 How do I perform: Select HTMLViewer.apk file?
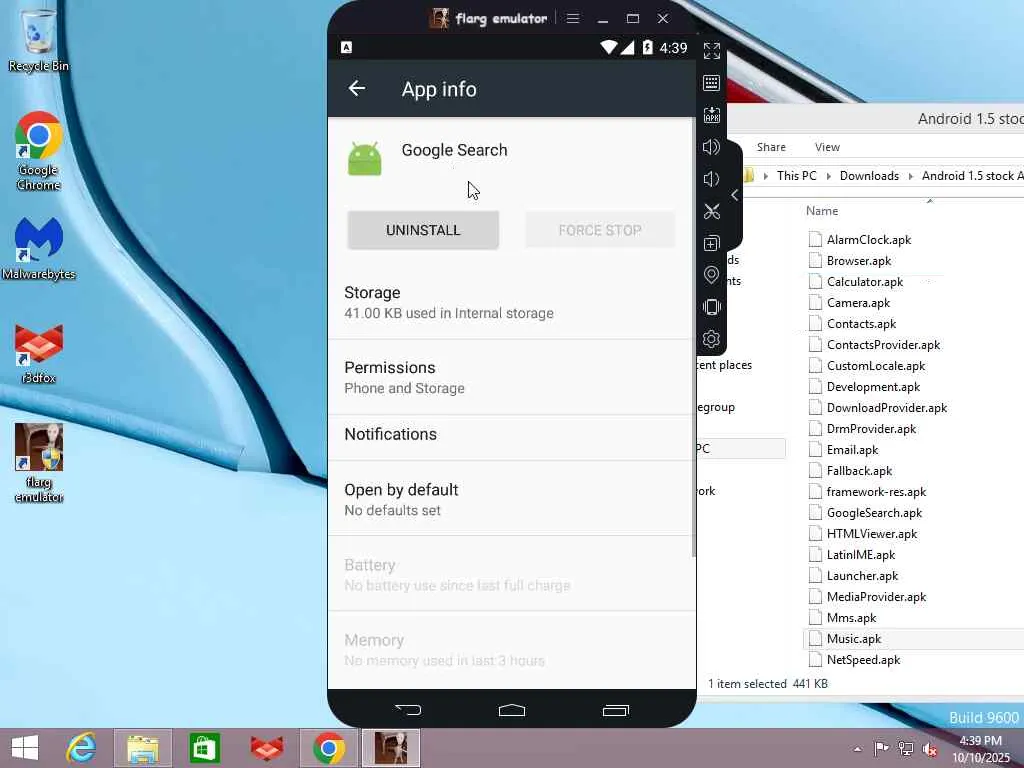[x=871, y=534]
